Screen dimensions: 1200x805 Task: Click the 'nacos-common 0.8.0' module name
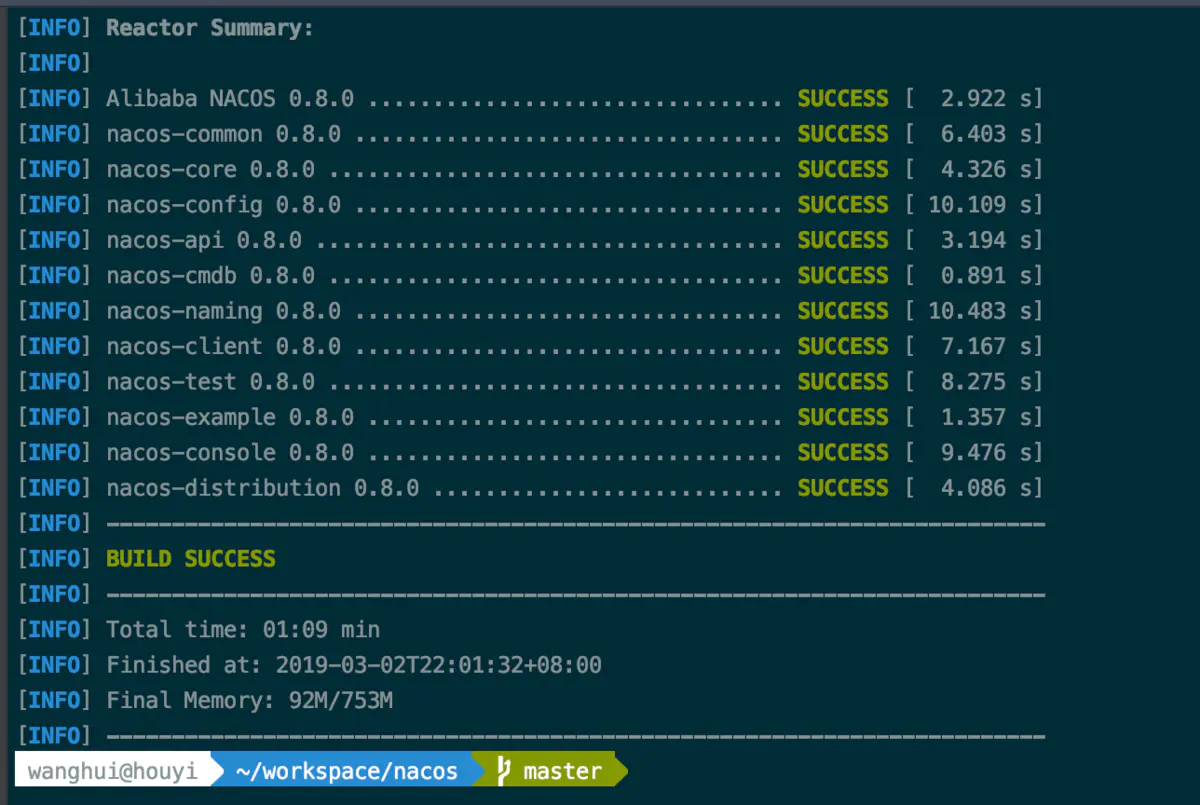coord(224,134)
